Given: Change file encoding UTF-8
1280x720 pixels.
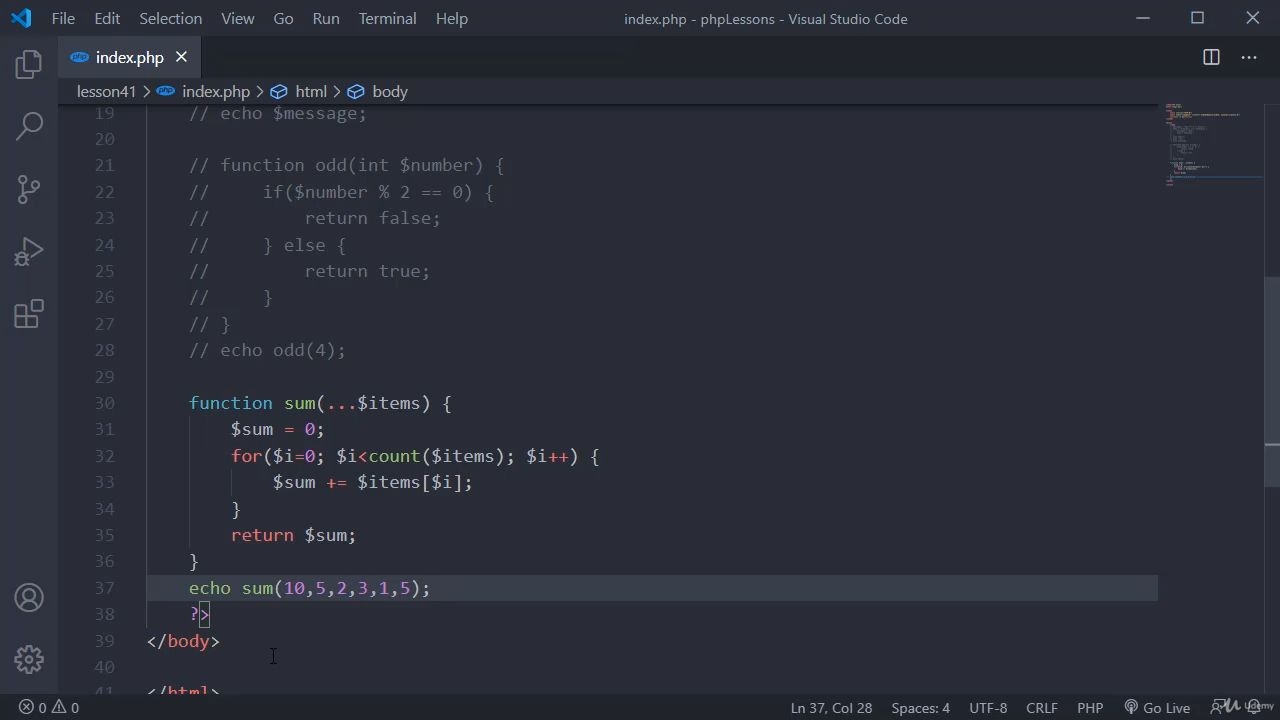Looking at the screenshot, I should pos(988,707).
